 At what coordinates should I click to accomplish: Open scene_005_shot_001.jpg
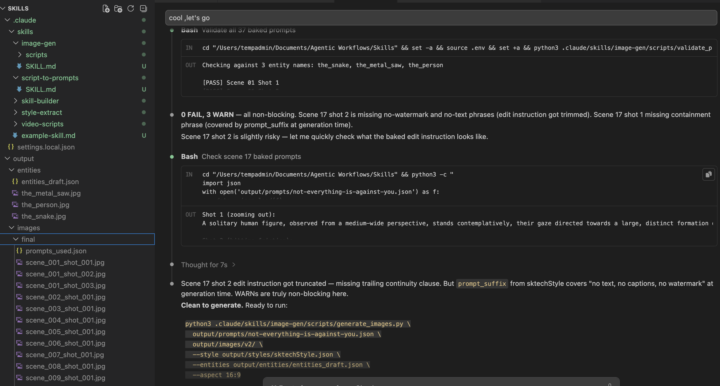[65, 331]
